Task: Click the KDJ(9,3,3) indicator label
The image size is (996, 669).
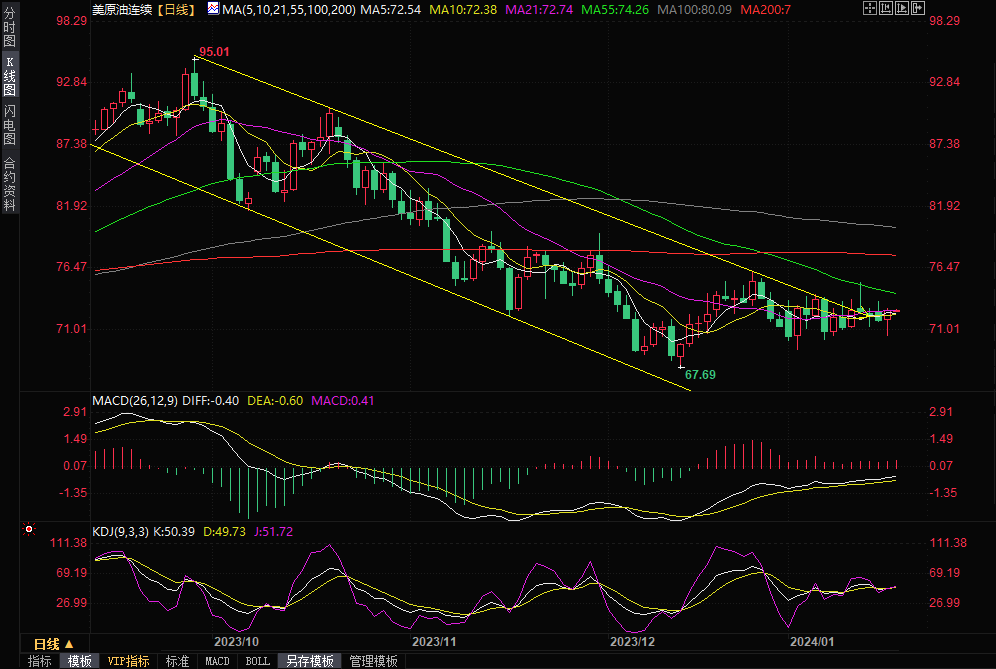Action: [119, 532]
